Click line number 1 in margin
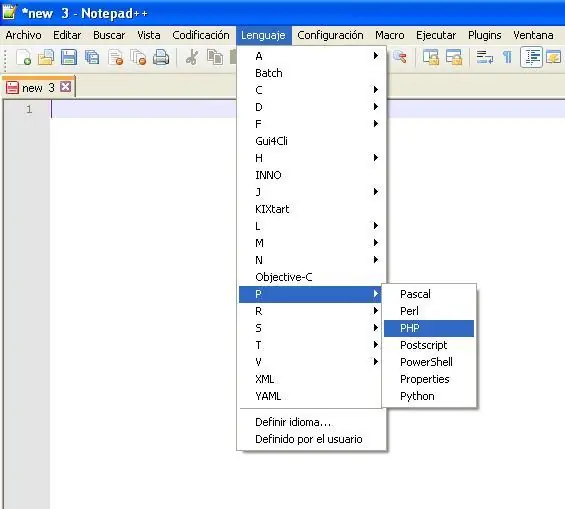This screenshot has width=565, height=509. click(29, 109)
